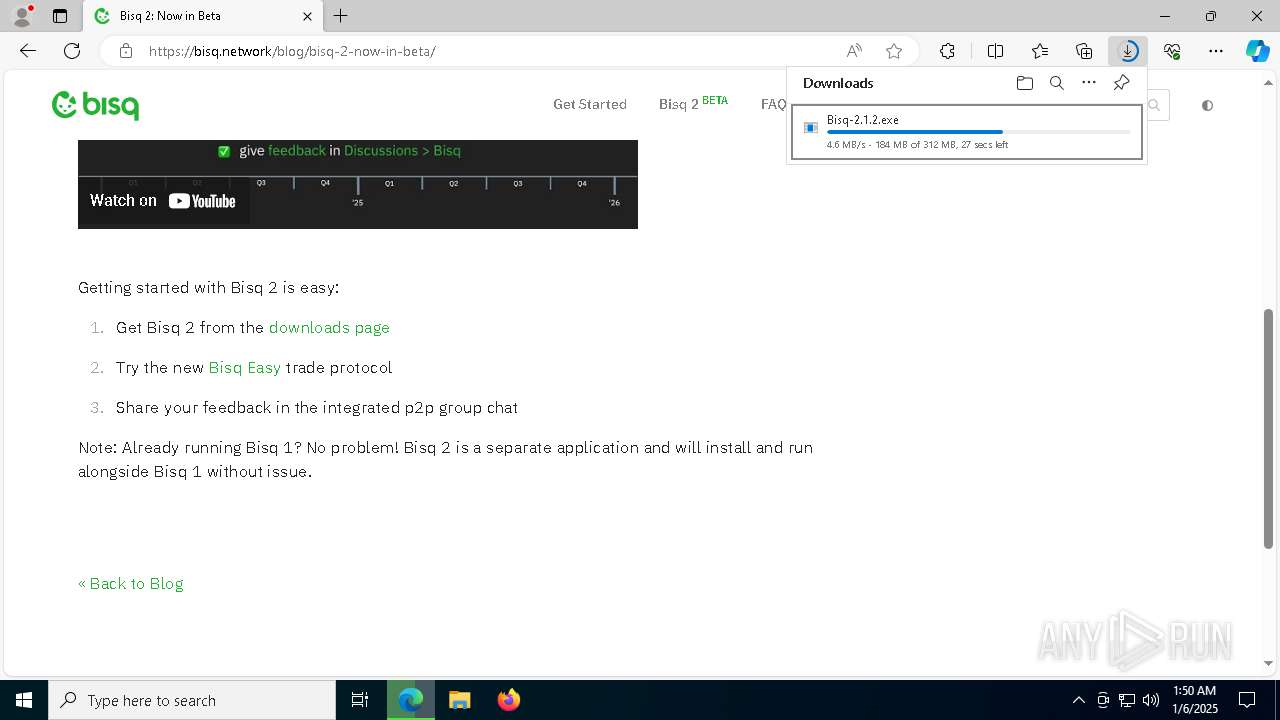Open the Get Started menu
This screenshot has height=720, width=1280.
coord(590,104)
